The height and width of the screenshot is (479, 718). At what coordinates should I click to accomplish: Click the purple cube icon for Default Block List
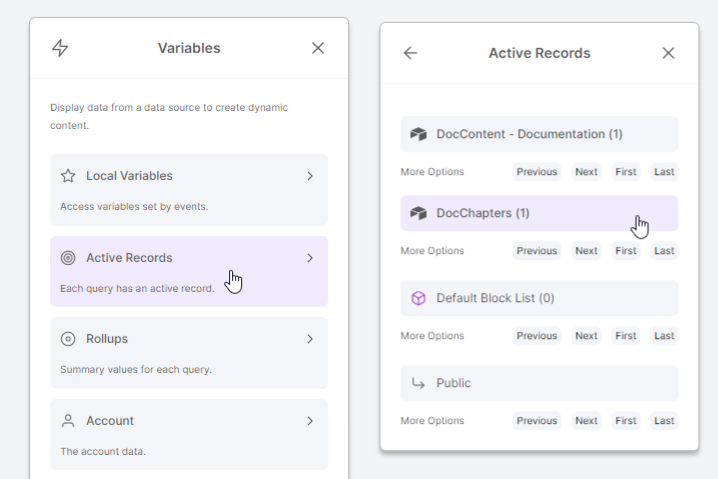click(418, 298)
